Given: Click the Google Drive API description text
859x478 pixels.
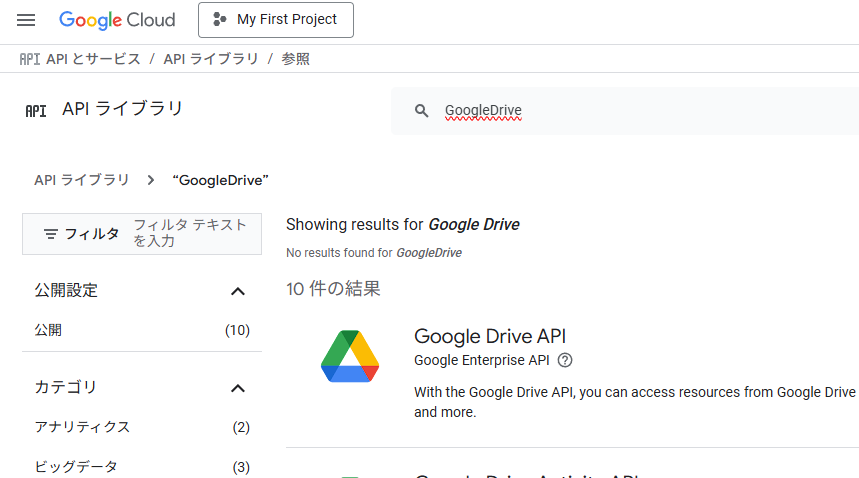Looking at the screenshot, I should coord(635,402).
